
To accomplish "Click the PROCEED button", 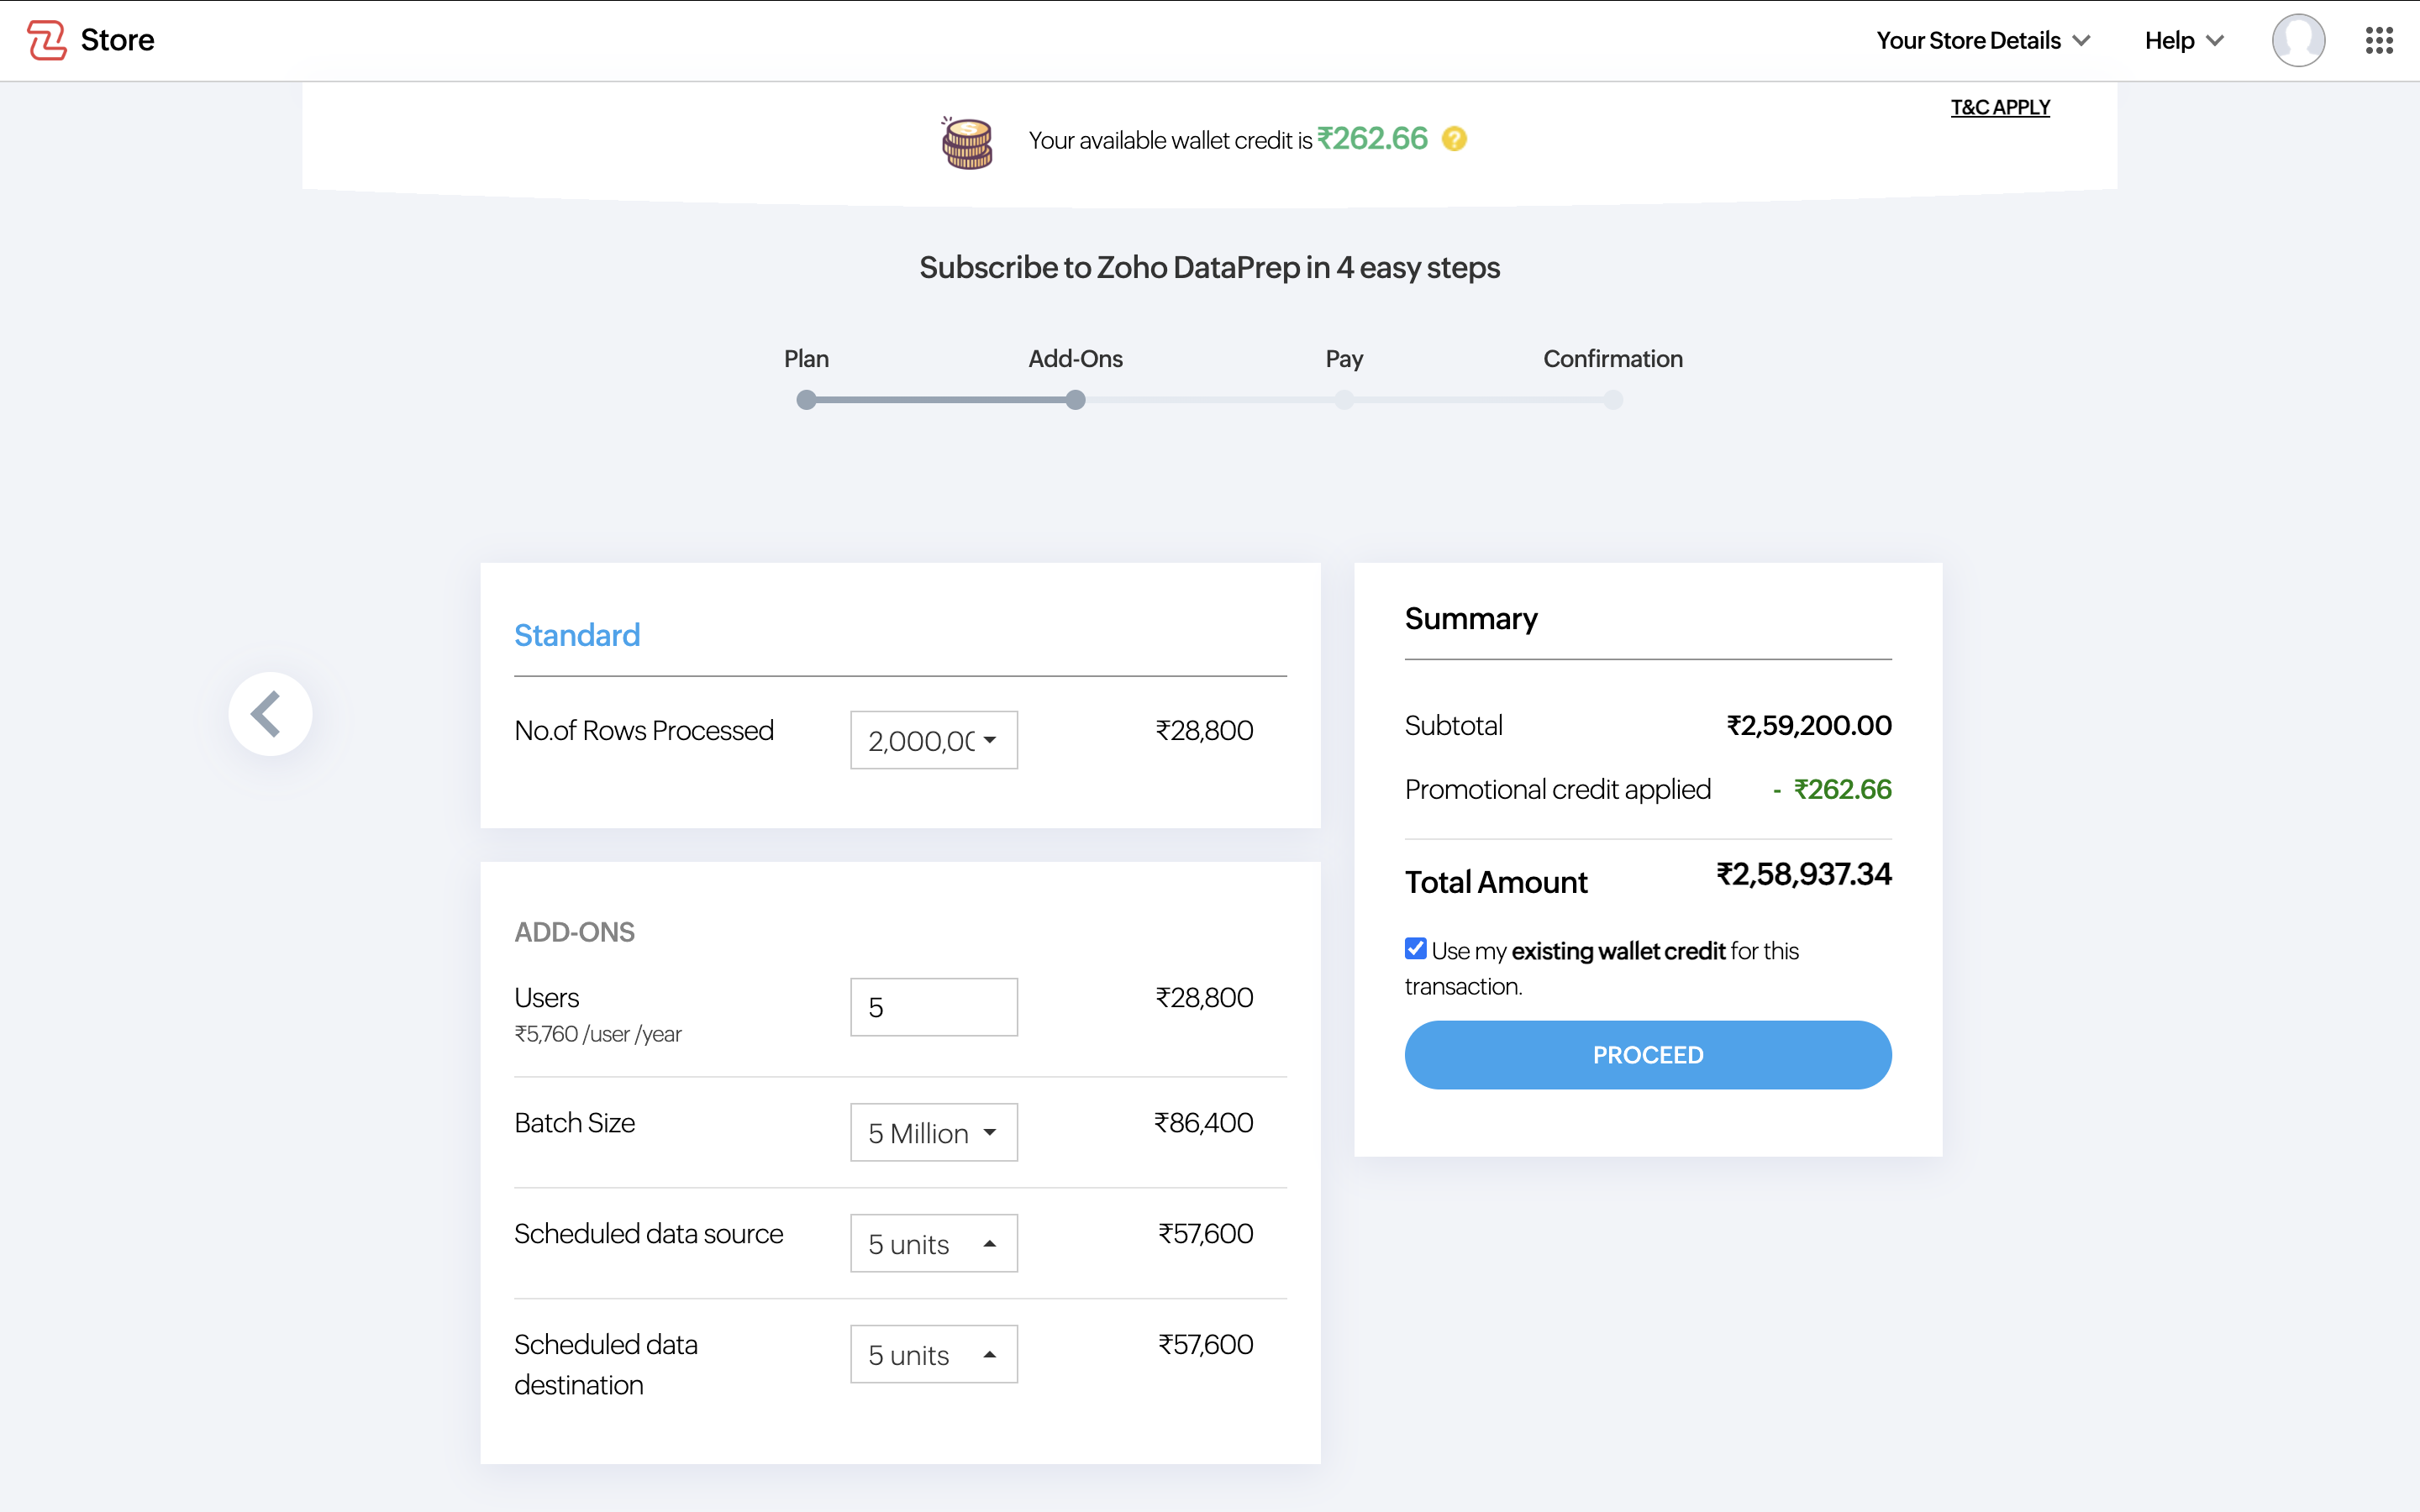I will pos(1647,1055).
